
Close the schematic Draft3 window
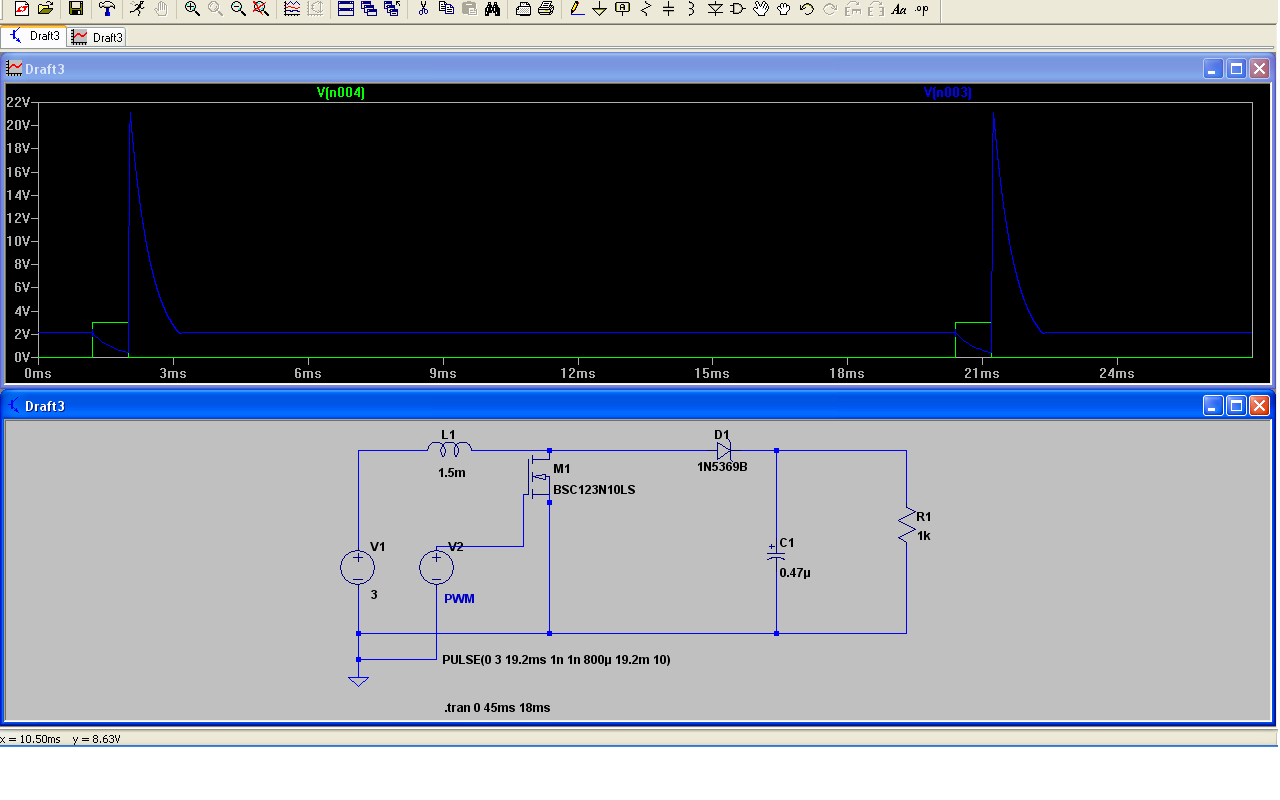pos(1259,406)
